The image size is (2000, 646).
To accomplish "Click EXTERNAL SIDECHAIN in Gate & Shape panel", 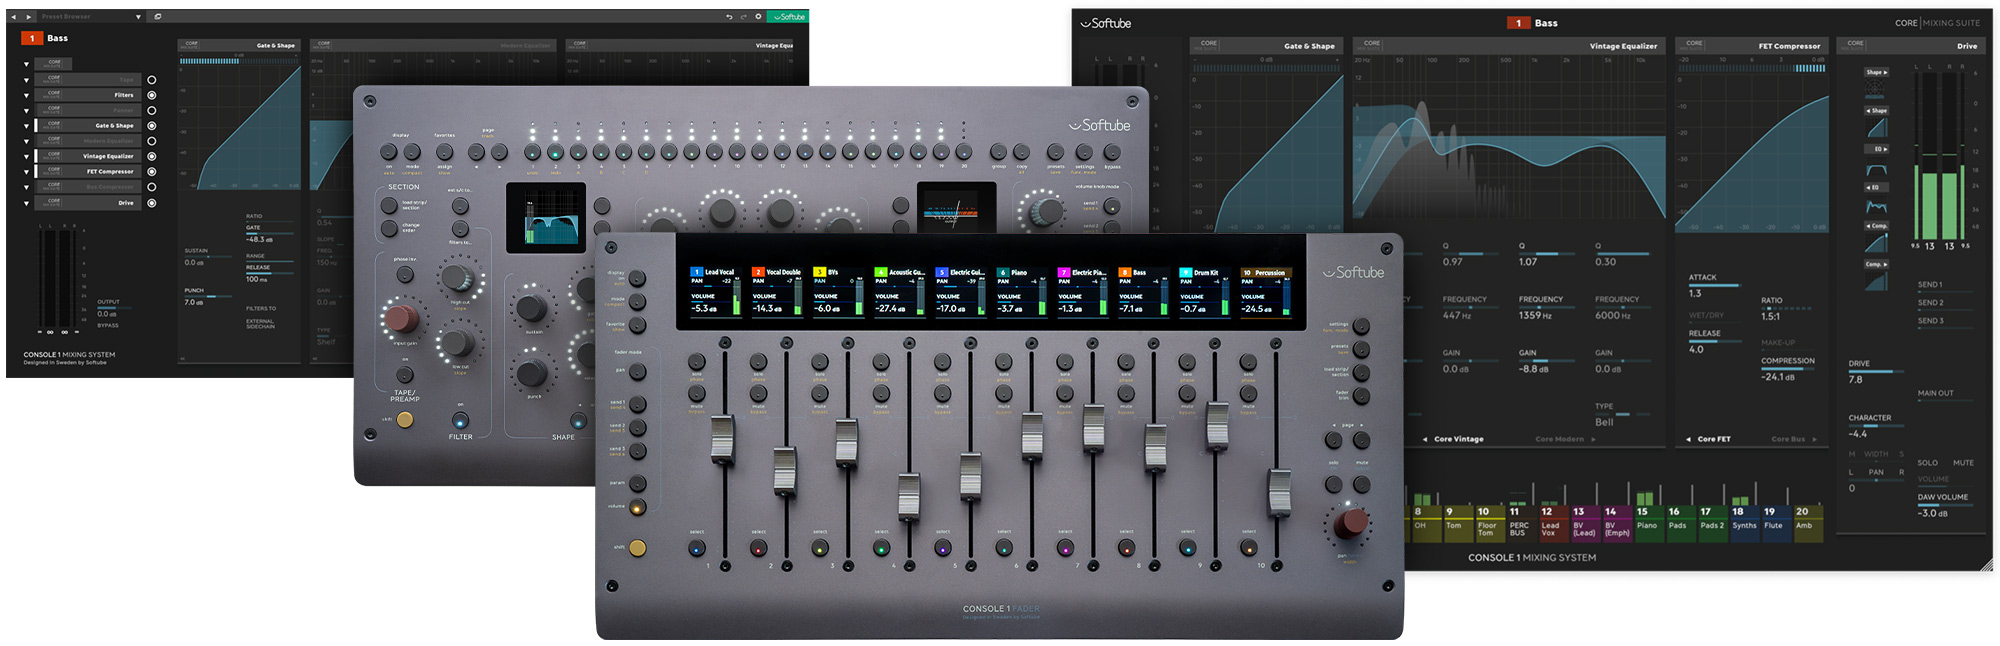I will point(260,324).
